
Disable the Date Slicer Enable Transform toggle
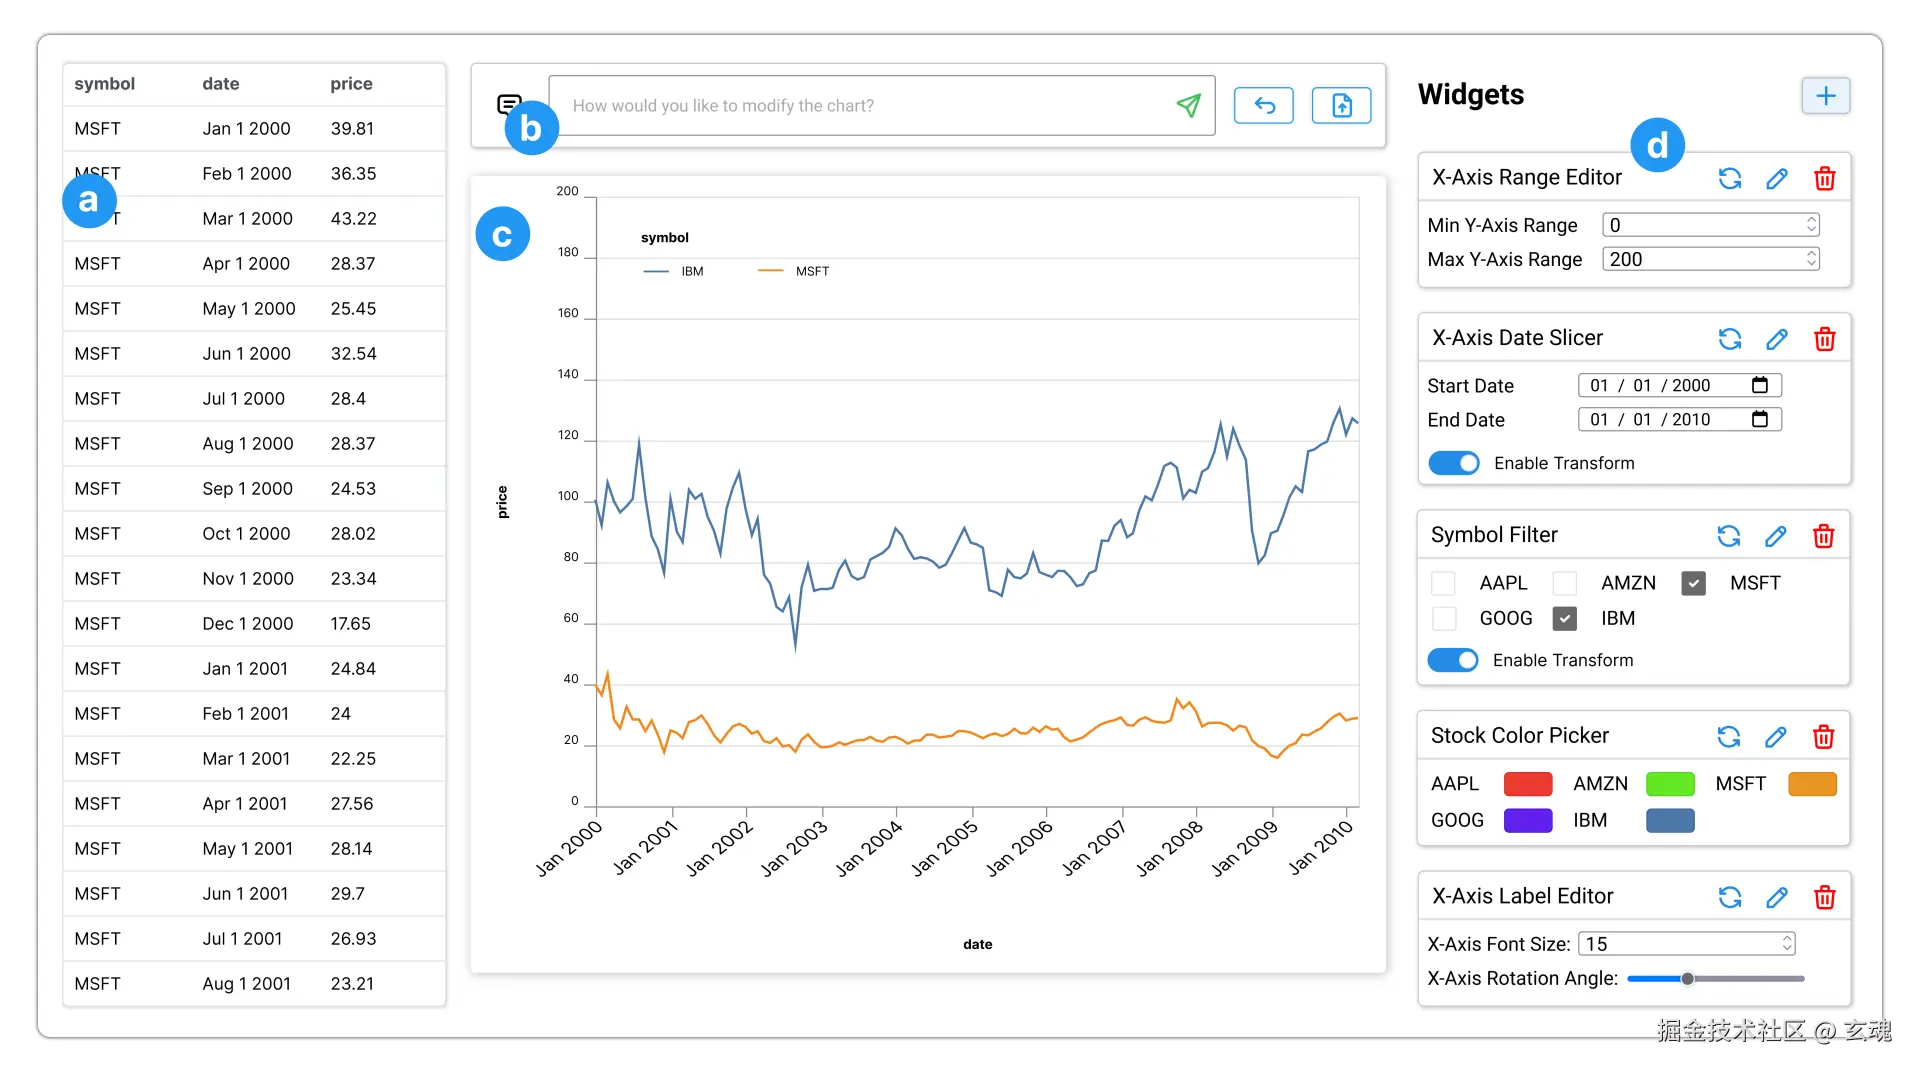pyautogui.click(x=1454, y=463)
